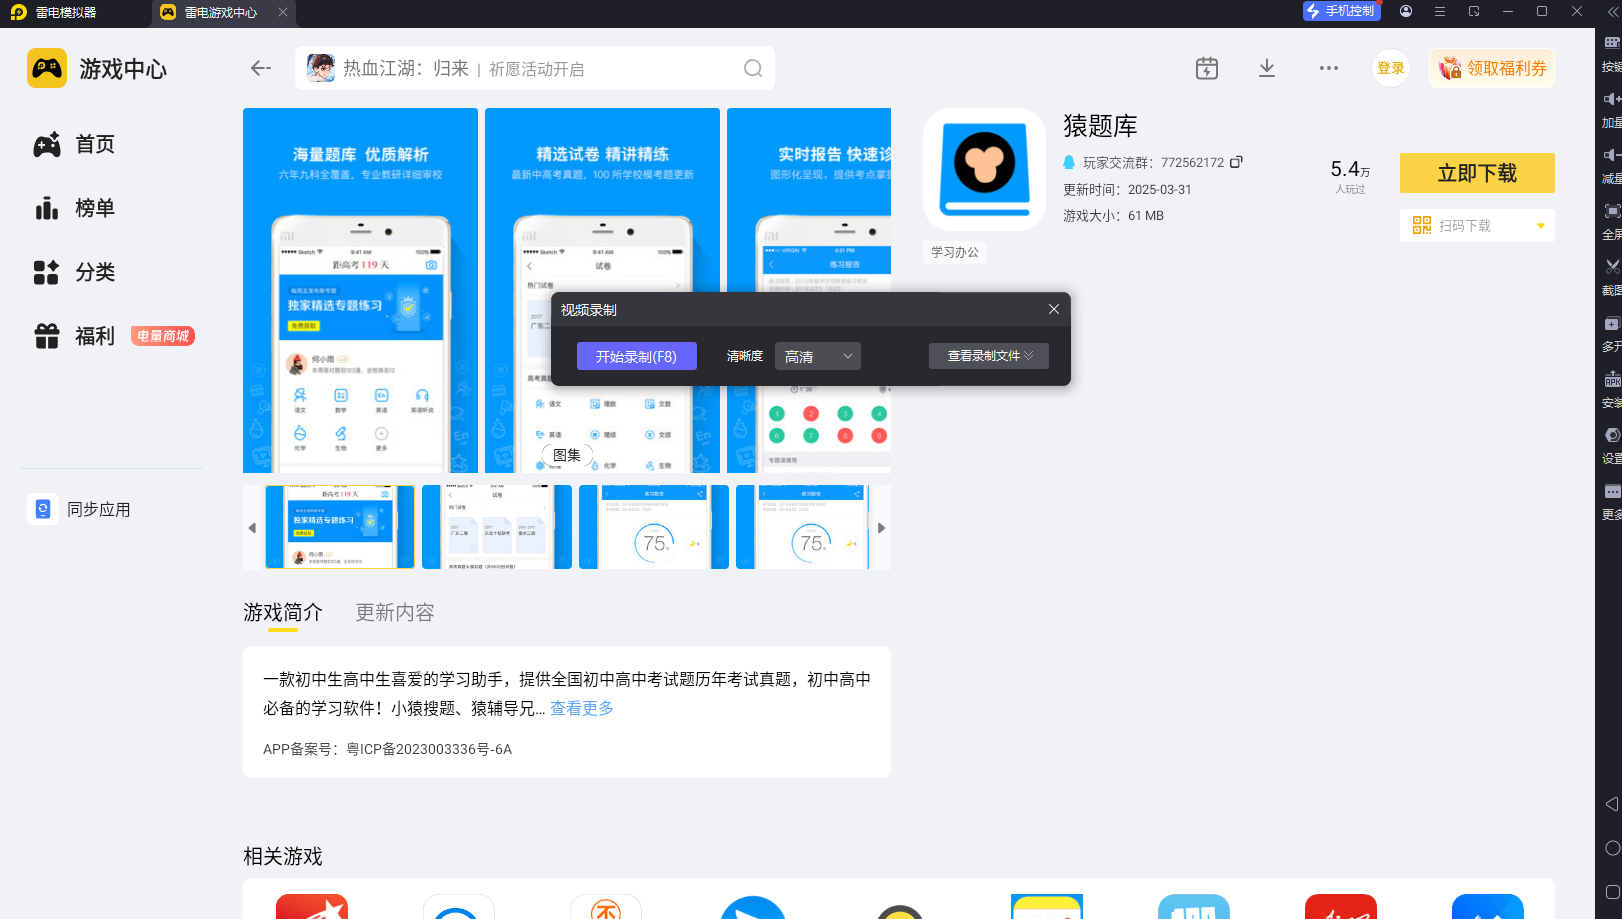Open 榜单 rankings in the sidebar

click(x=75, y=208)
